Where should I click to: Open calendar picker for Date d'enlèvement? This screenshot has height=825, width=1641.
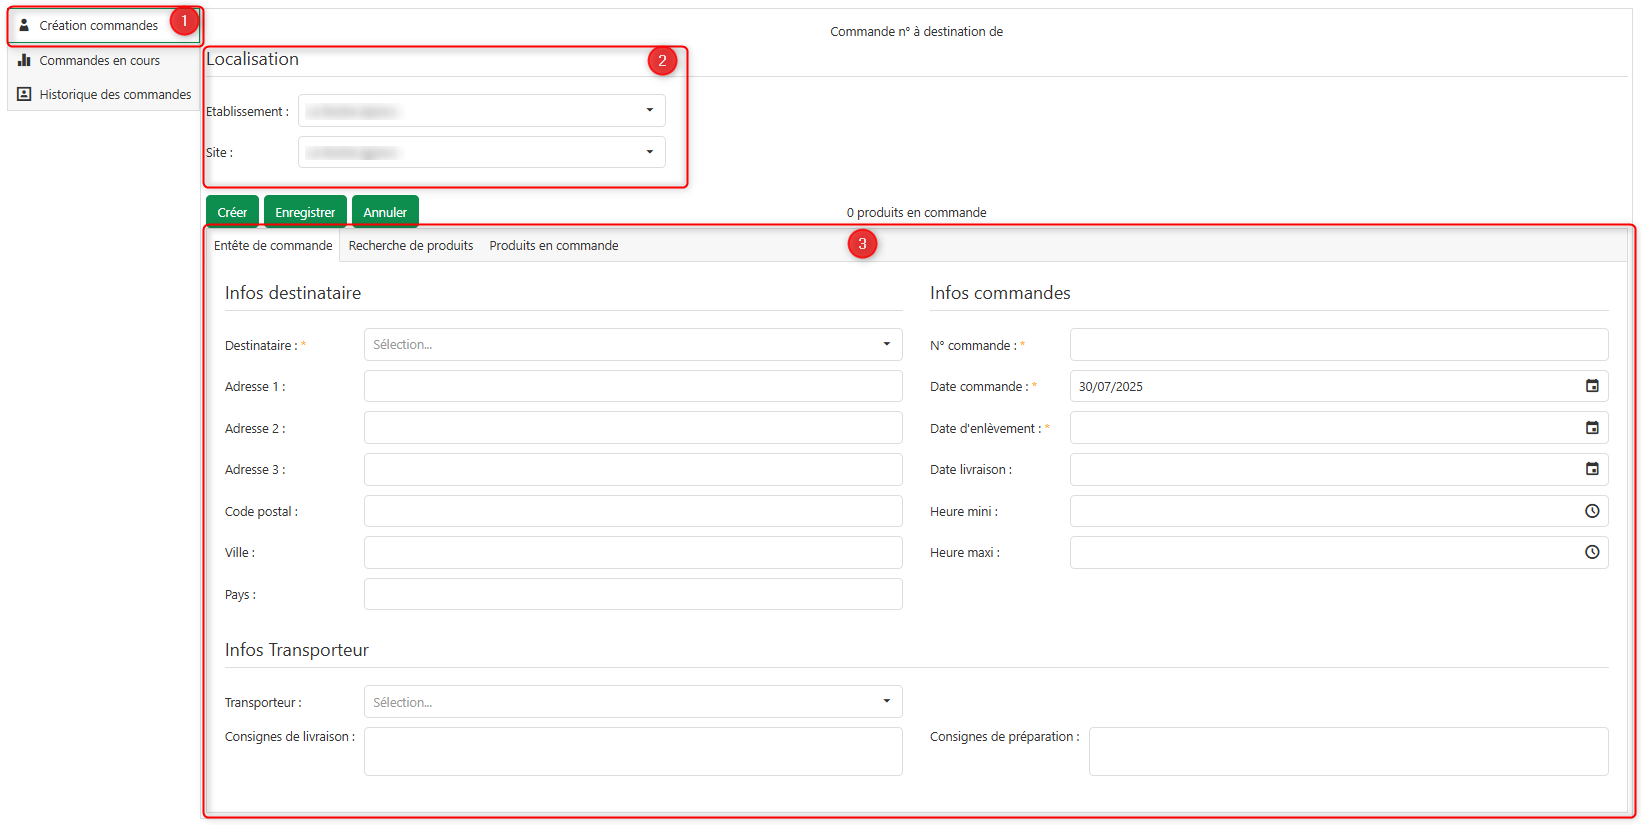tap(1592, 428)
